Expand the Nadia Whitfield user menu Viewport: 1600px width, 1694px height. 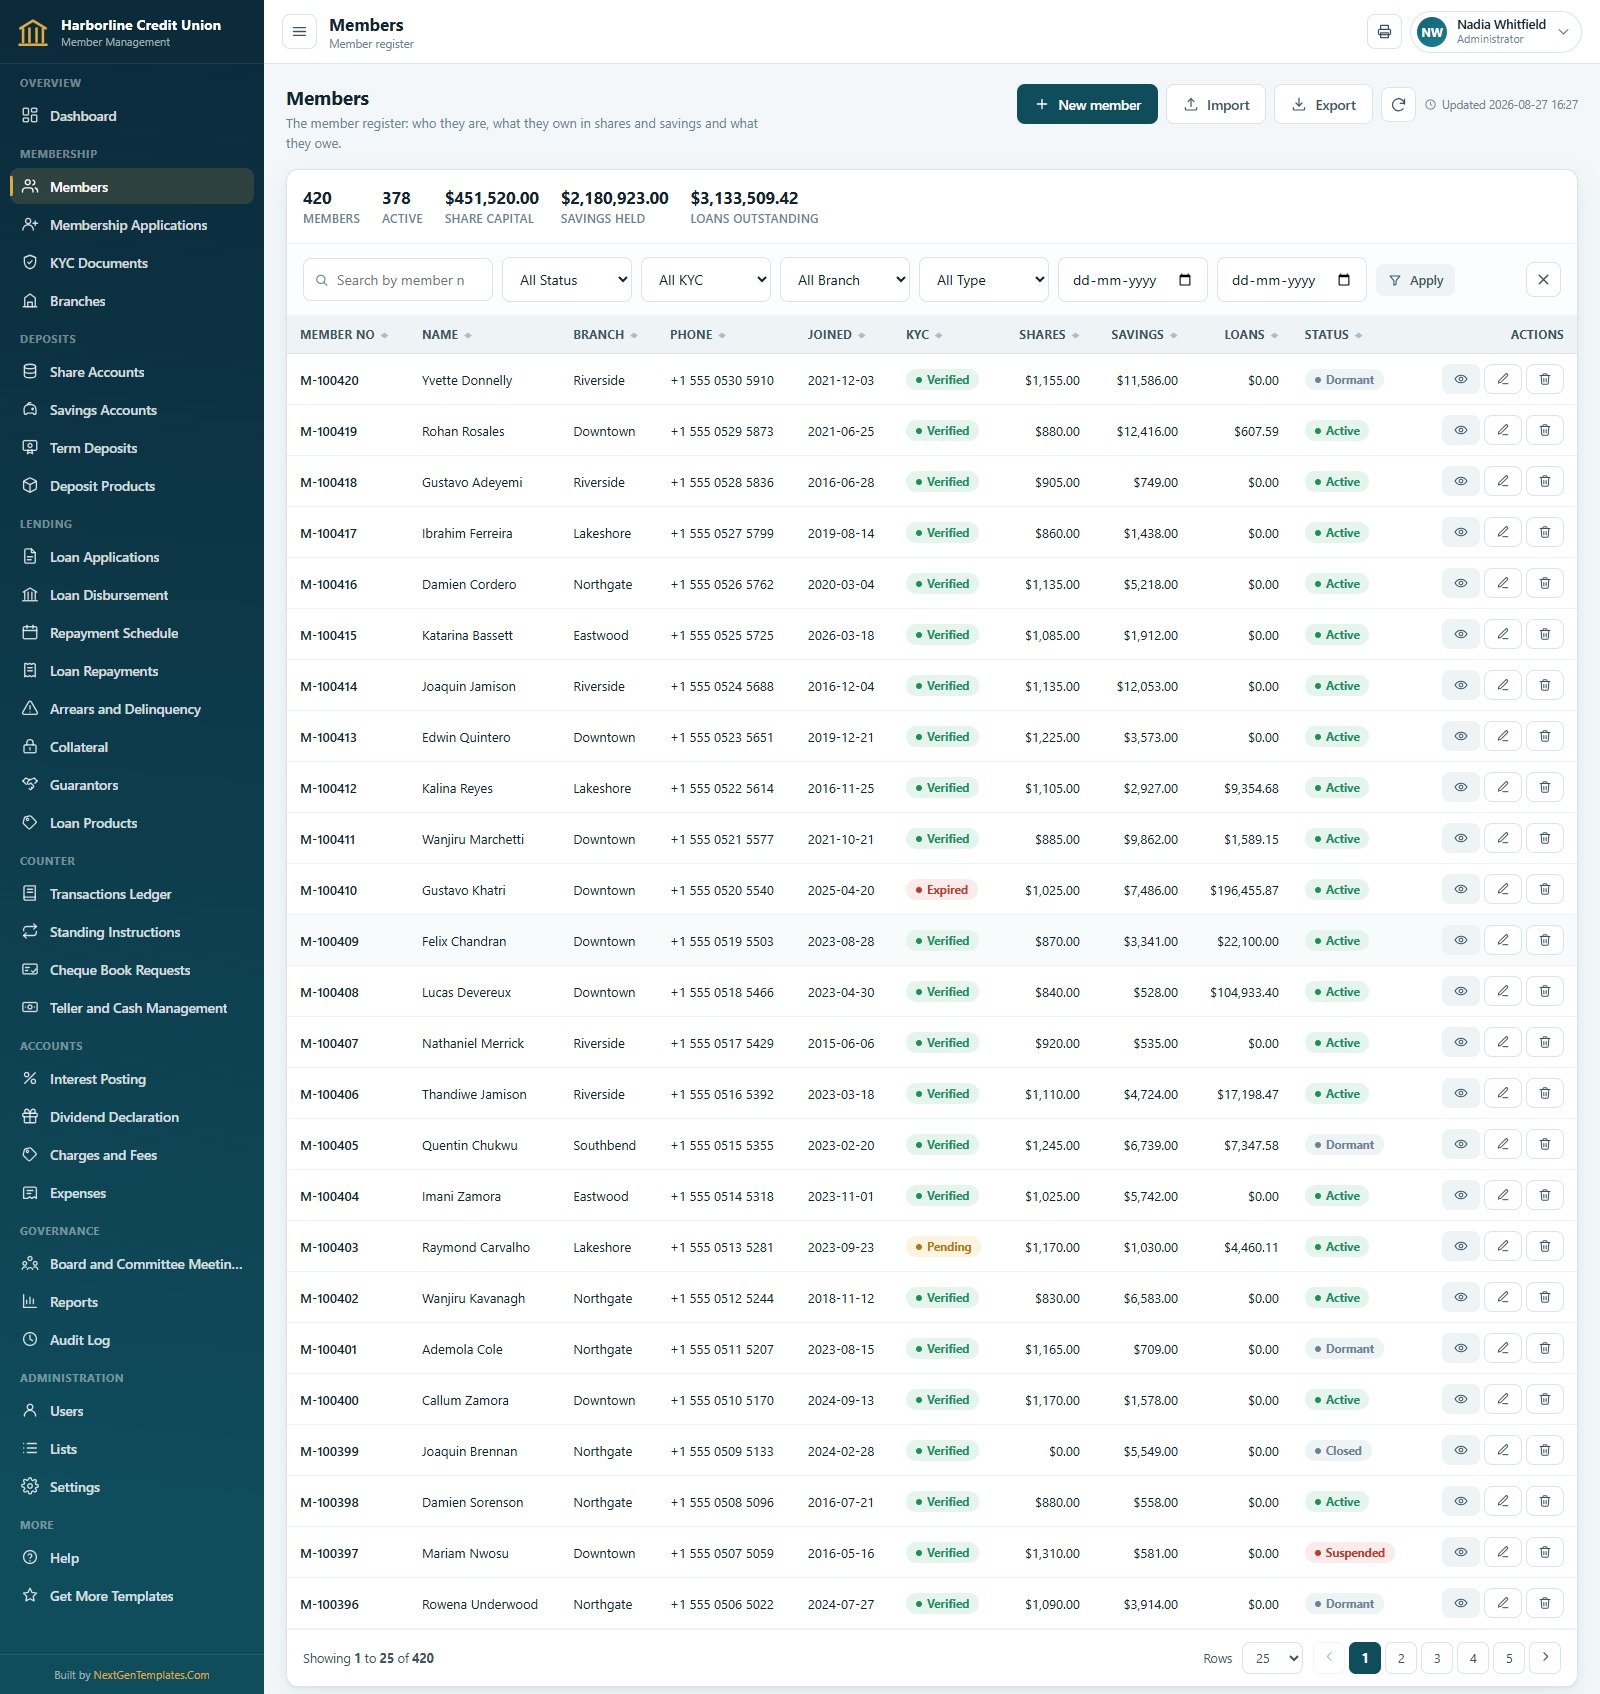tap(1496, 32)
